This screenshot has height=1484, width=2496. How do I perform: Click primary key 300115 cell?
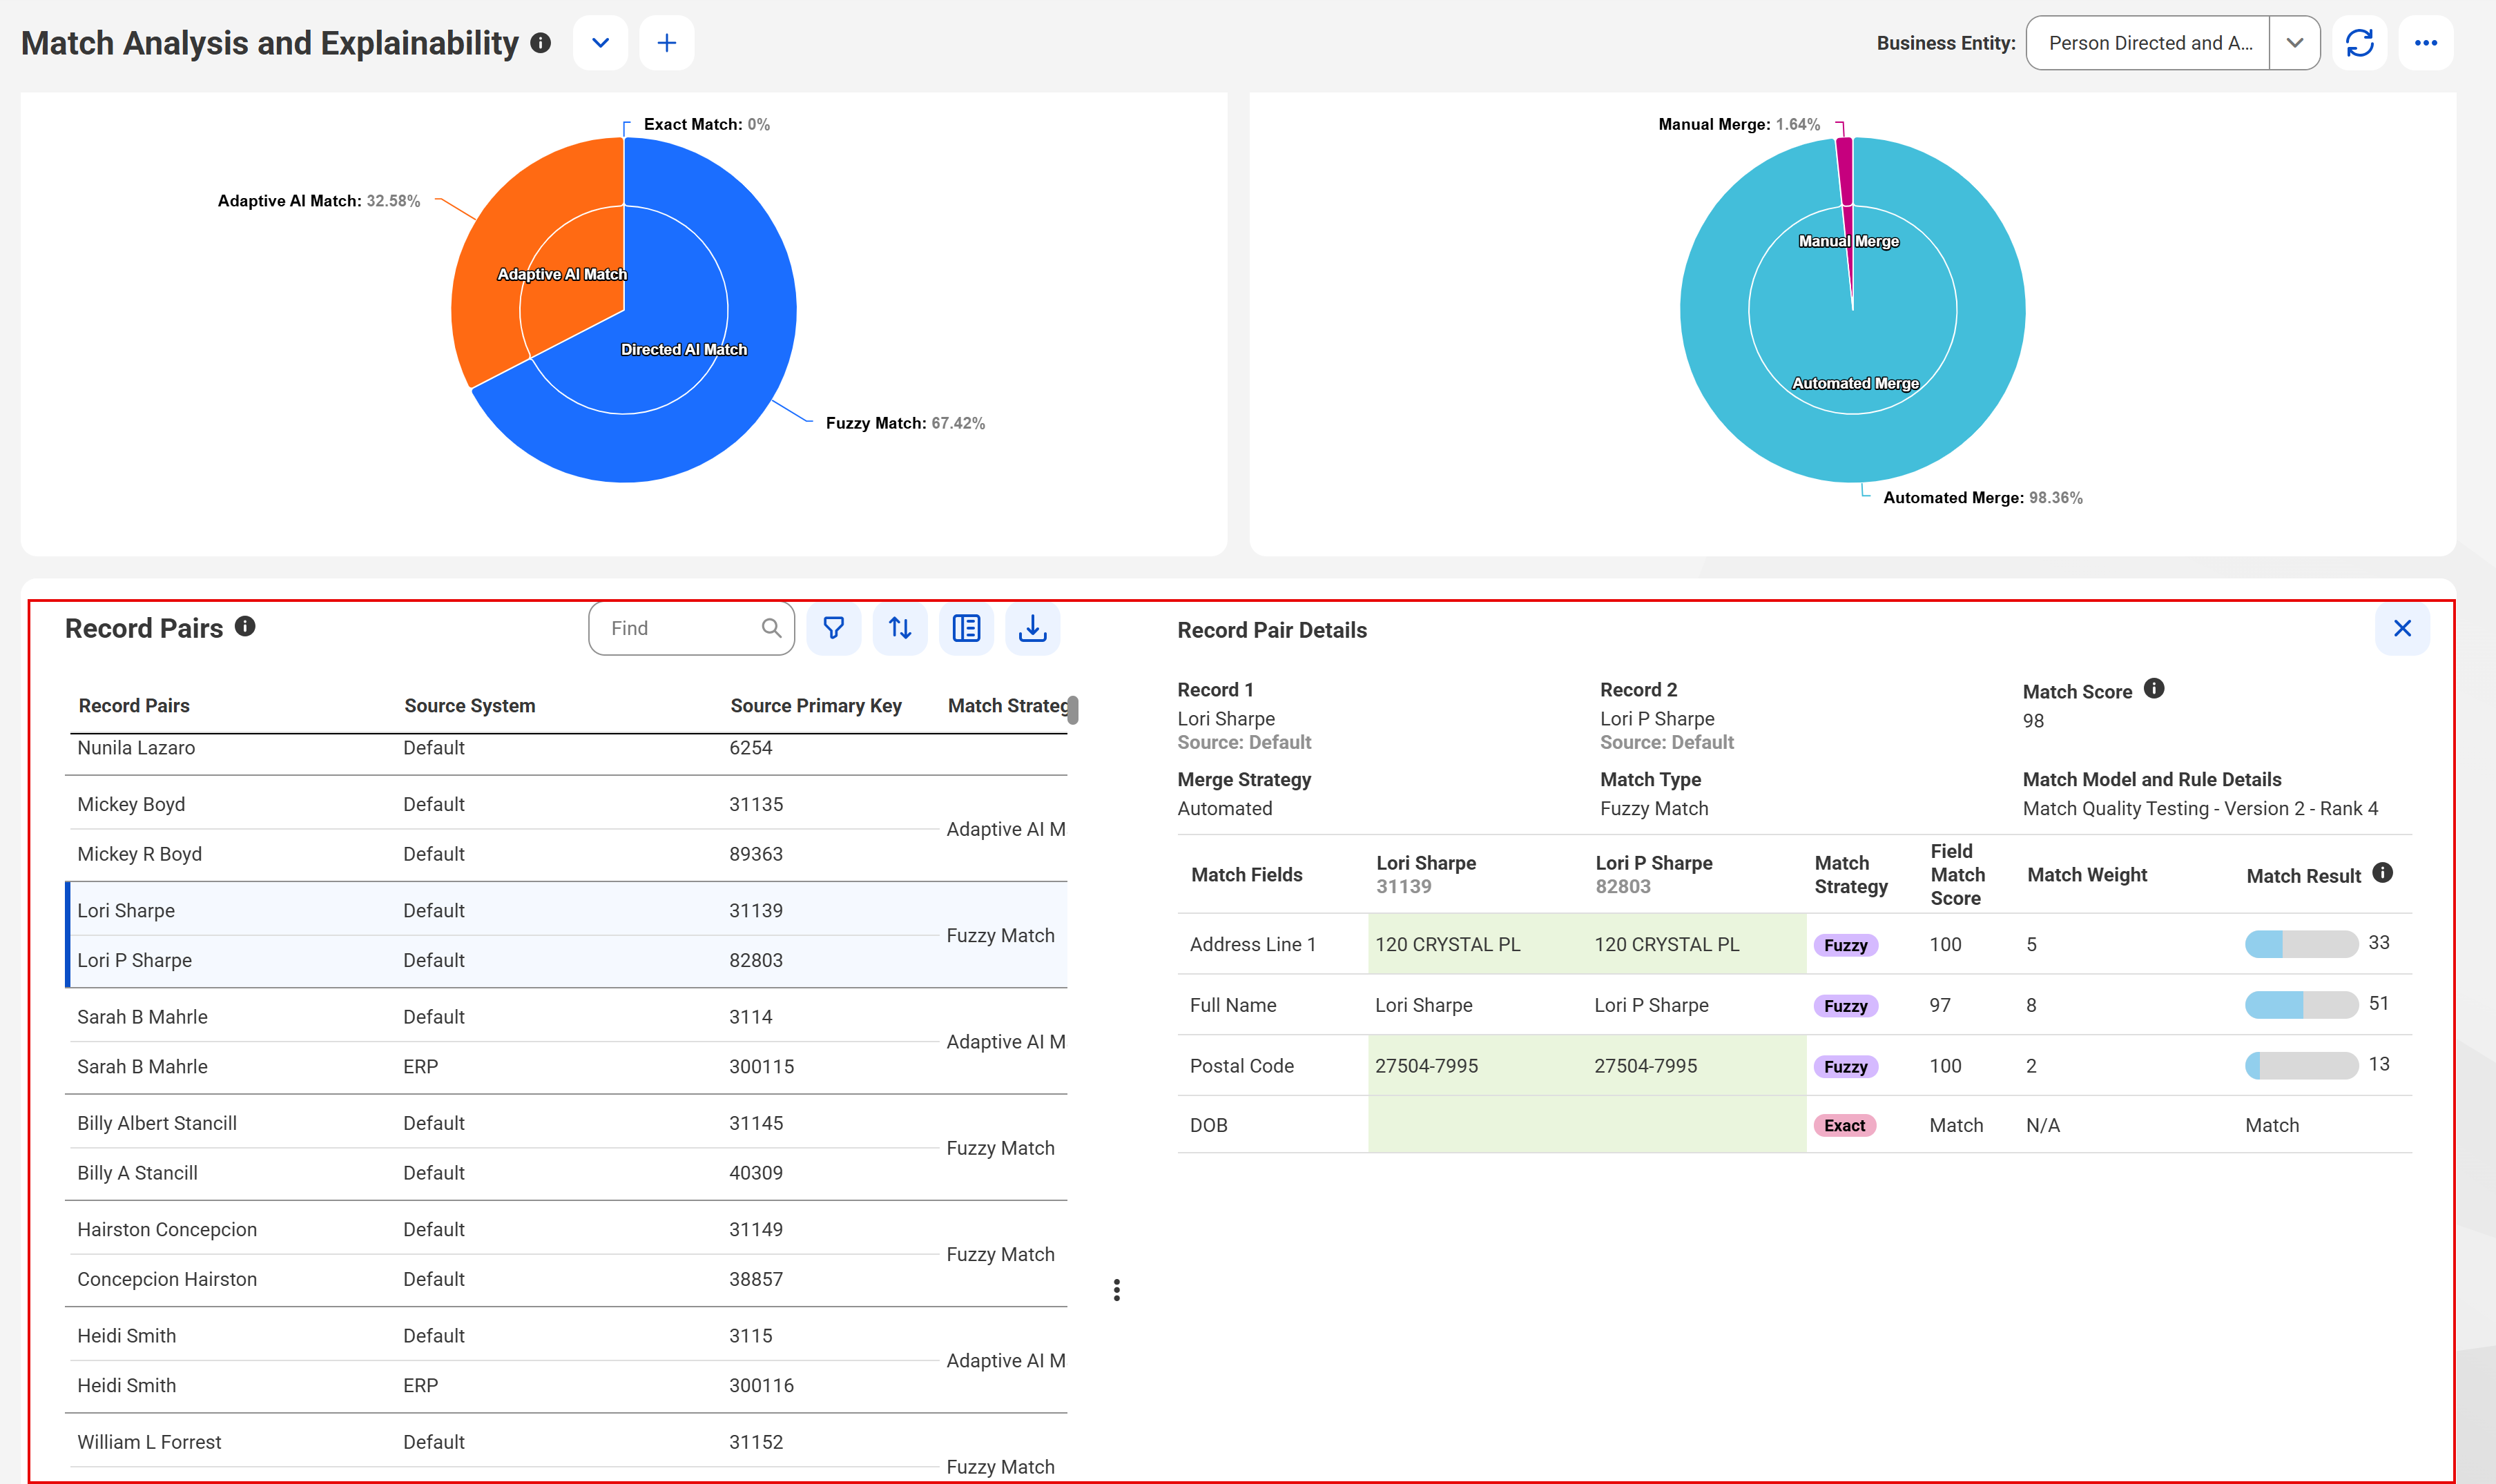click(761, 1067)
